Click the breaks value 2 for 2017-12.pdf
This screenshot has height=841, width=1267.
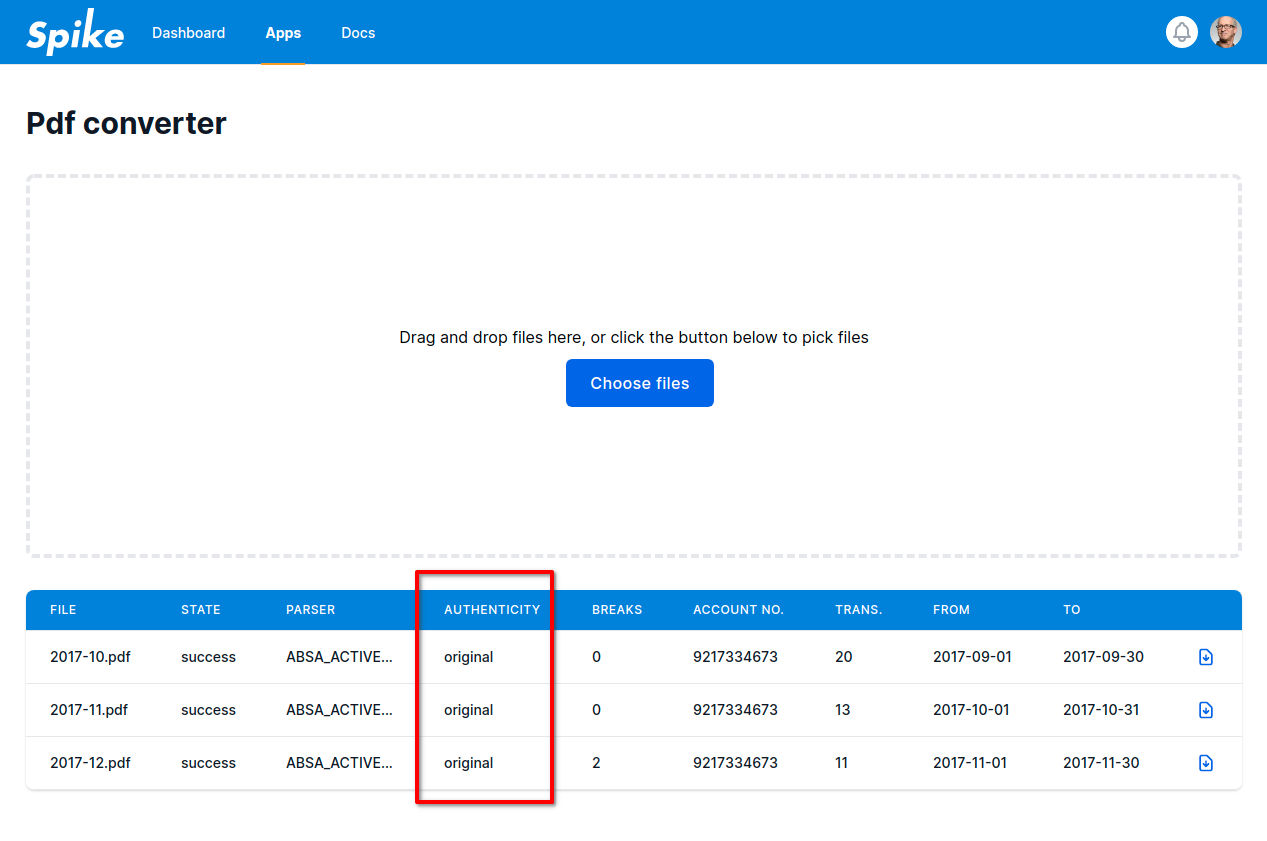[597, 763]
